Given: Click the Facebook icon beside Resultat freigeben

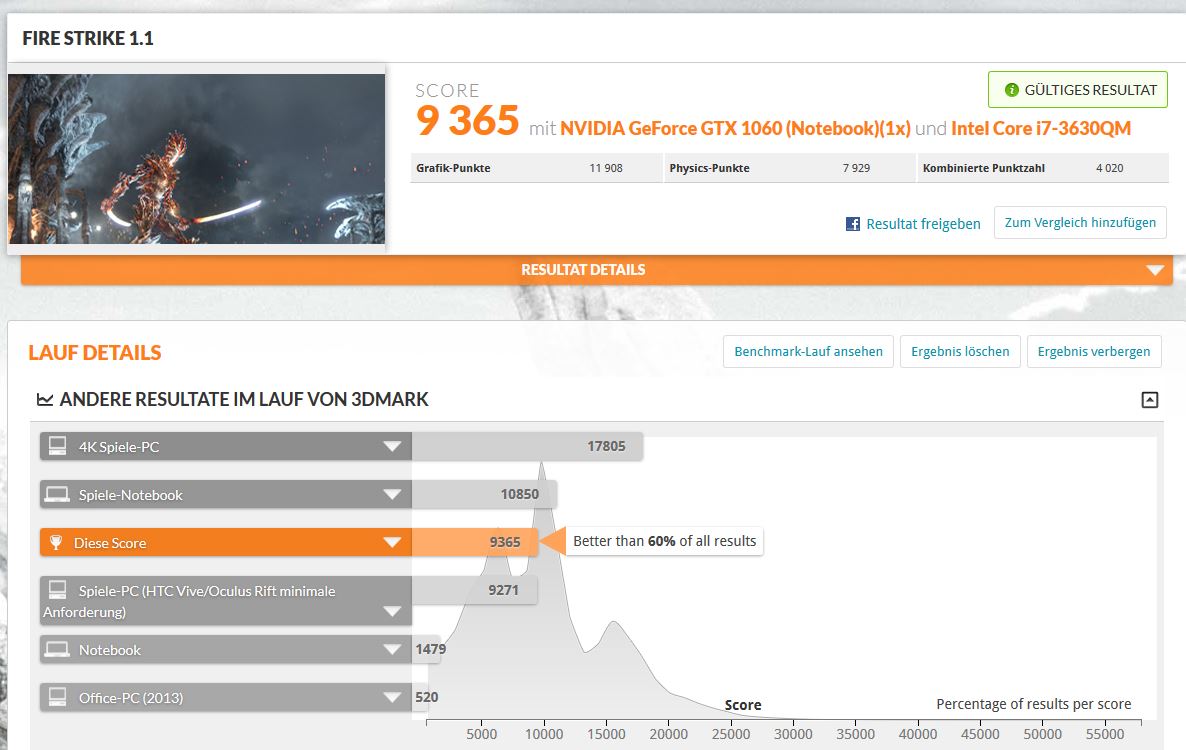Looking at the screenshot, I should [853, 224].
